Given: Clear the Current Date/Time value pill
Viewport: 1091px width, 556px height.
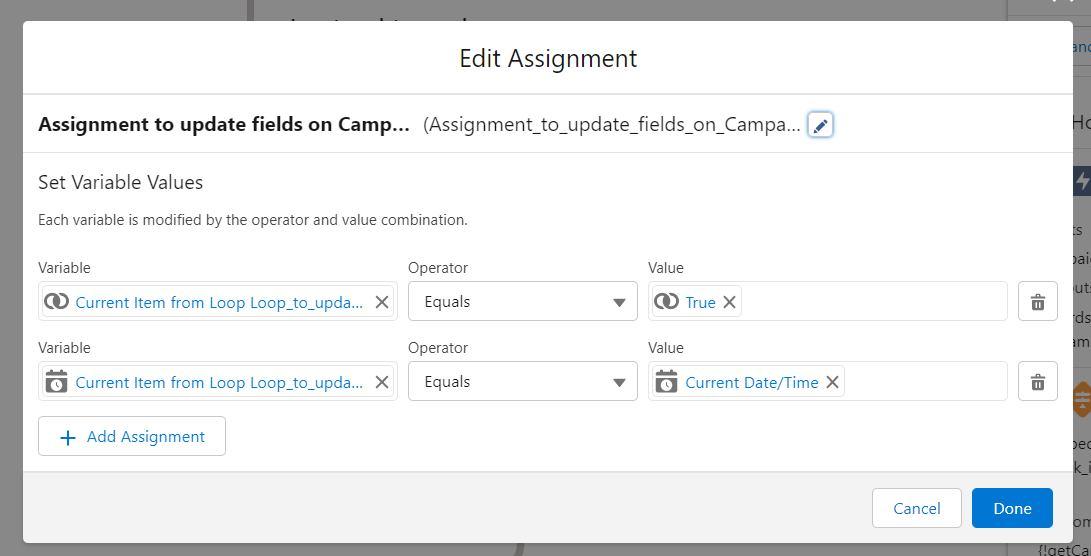Looking at the screenshot, I should (x=832, y=382).
